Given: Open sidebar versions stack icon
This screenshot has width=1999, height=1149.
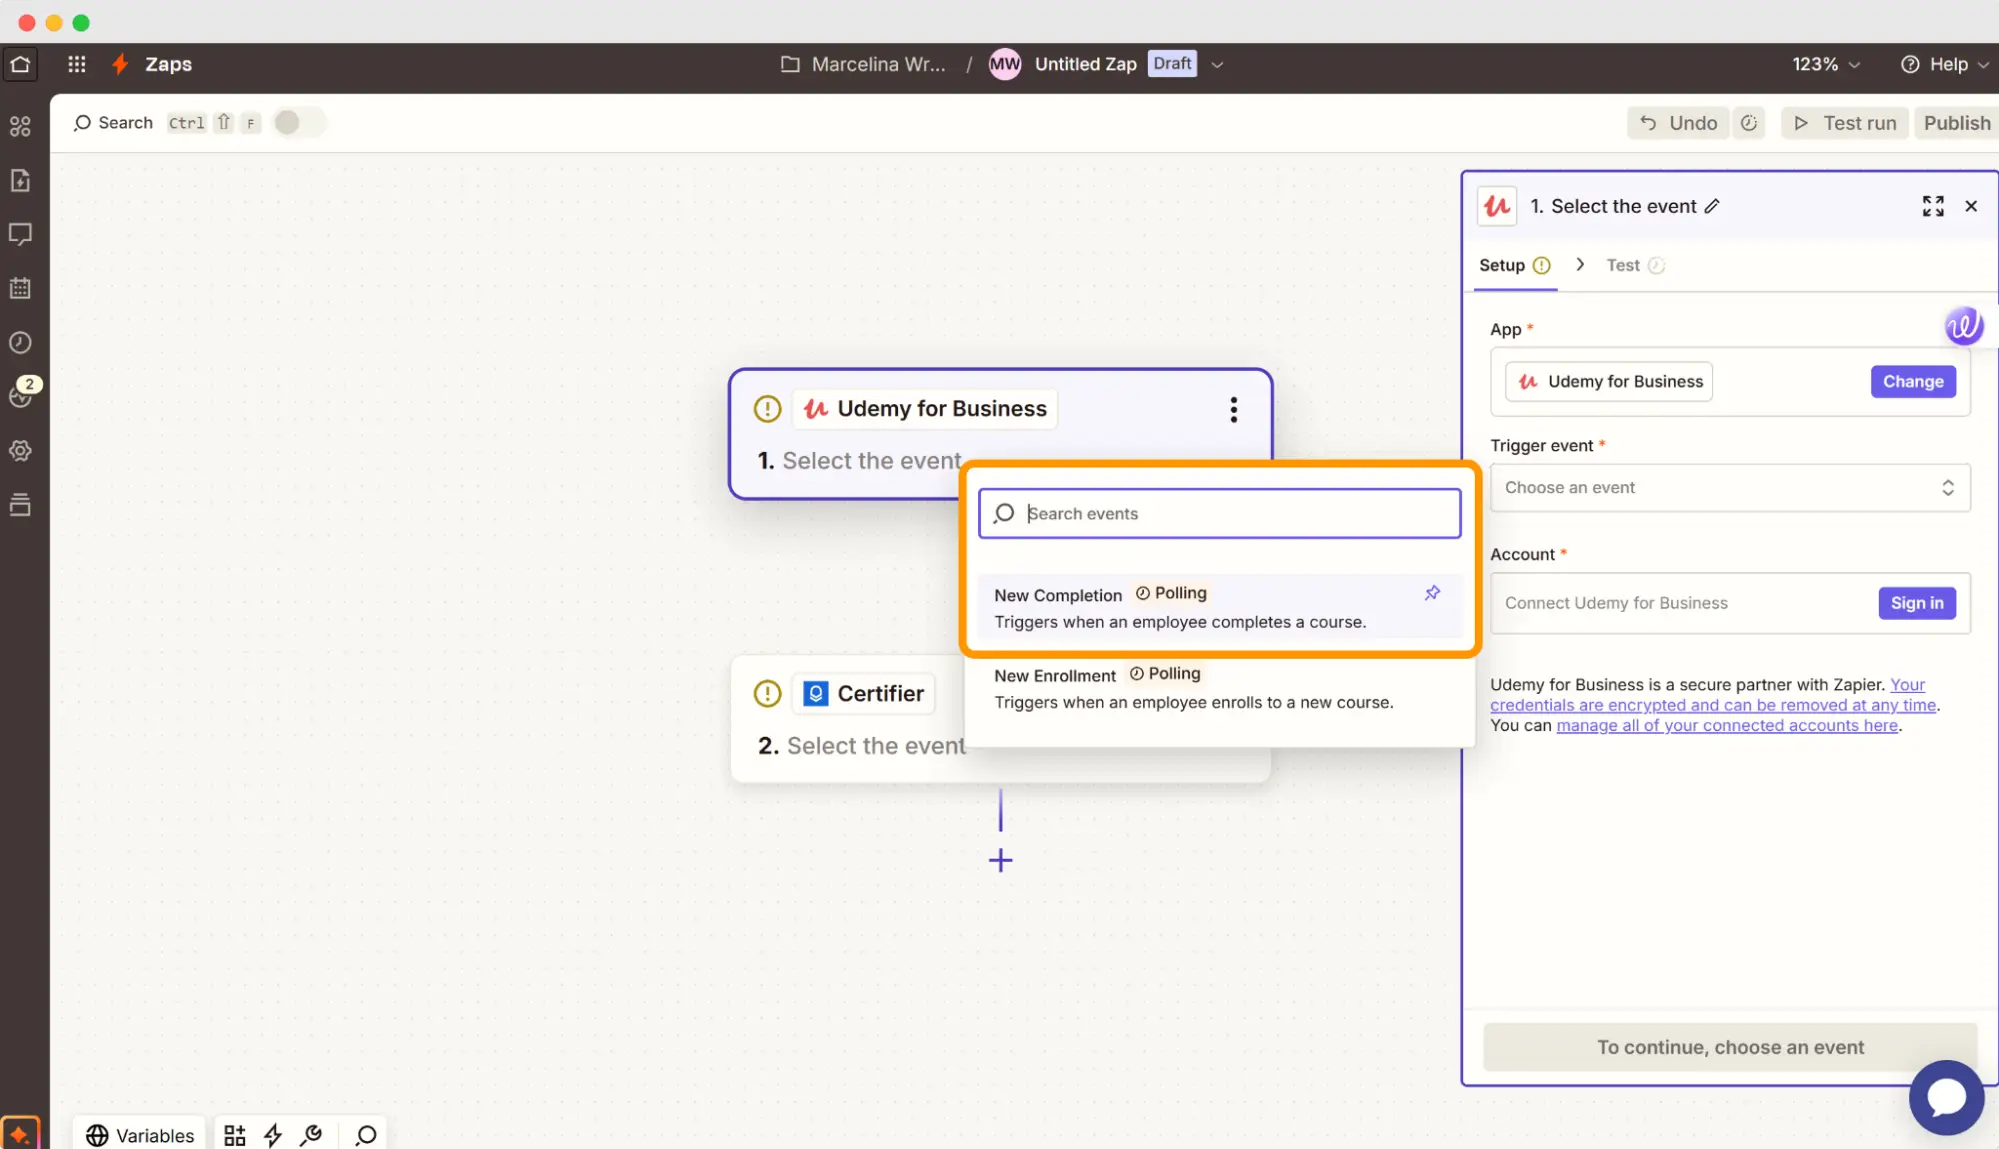Looking at the screenshot, I should point(20,505).
